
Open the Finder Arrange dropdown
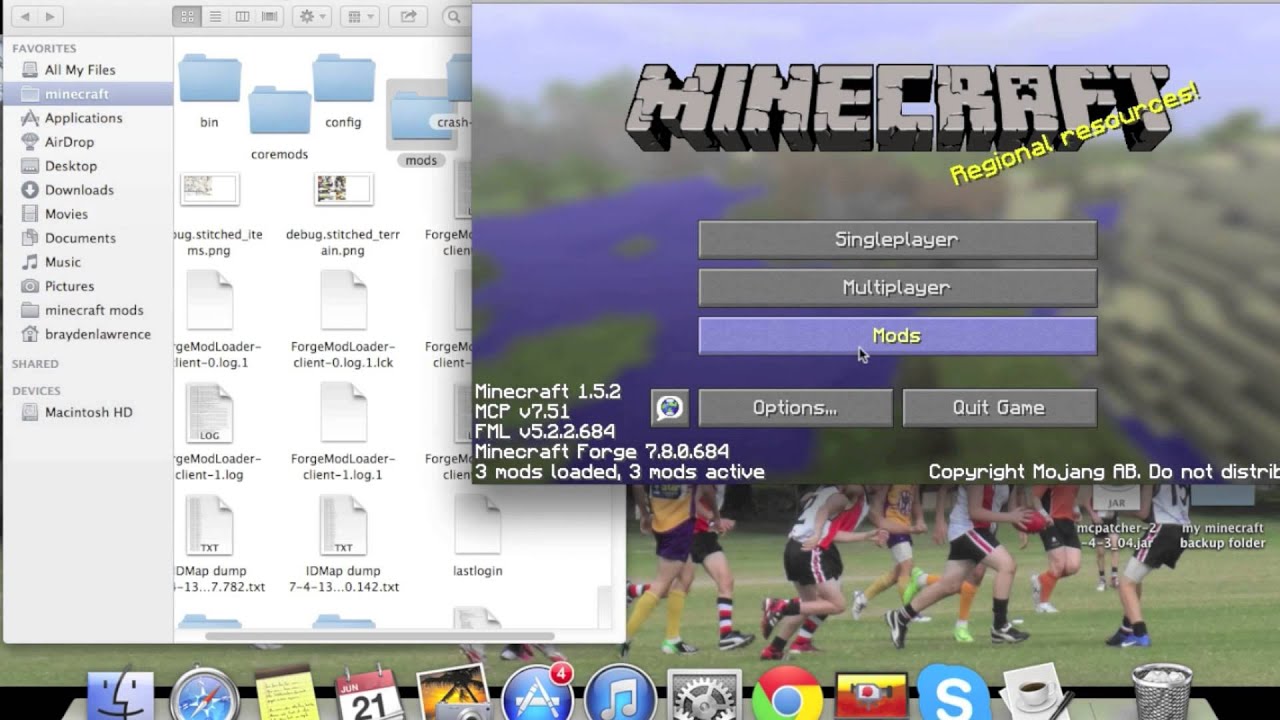[x=358, y=17]
